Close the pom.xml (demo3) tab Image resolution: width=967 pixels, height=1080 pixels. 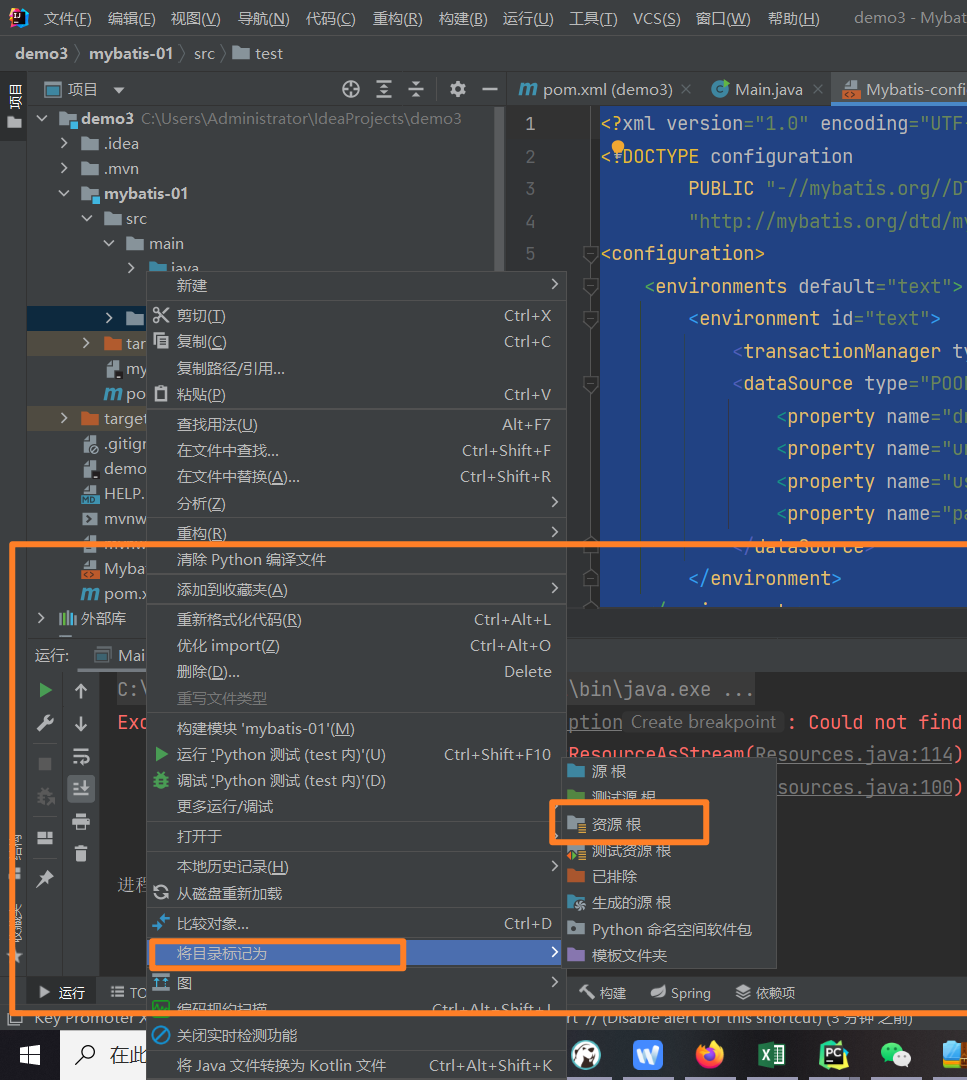point(686,89)
